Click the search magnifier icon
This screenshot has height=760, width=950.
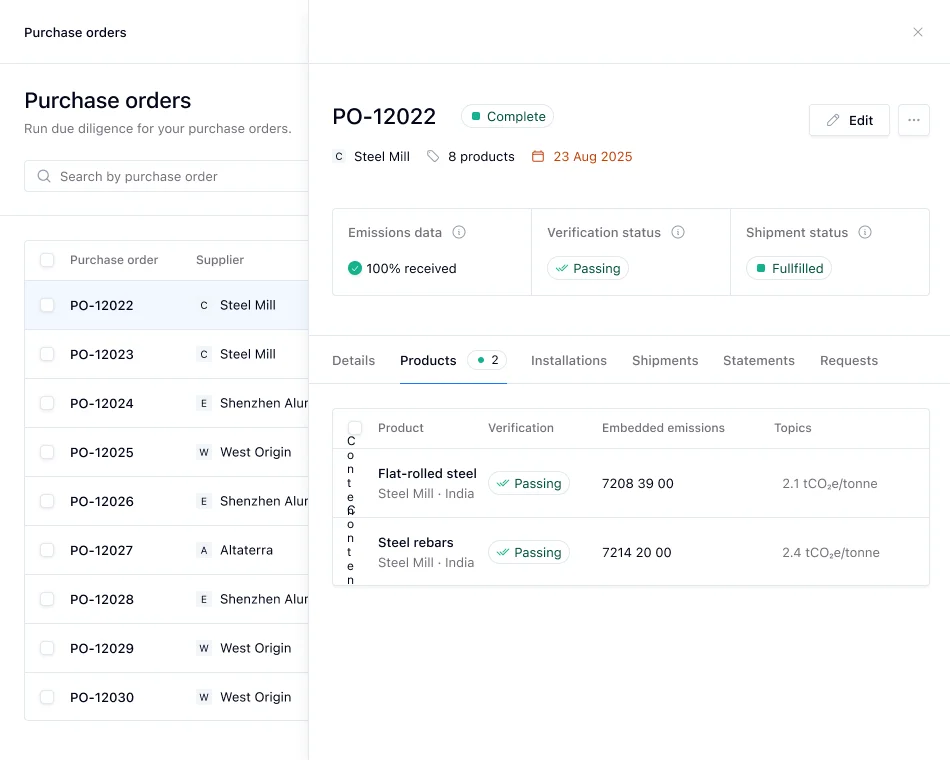[44, 176]
